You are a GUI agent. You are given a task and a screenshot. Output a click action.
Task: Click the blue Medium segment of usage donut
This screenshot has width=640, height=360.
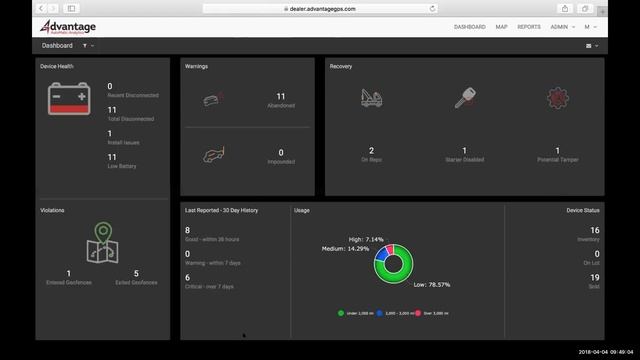point(381,254)
